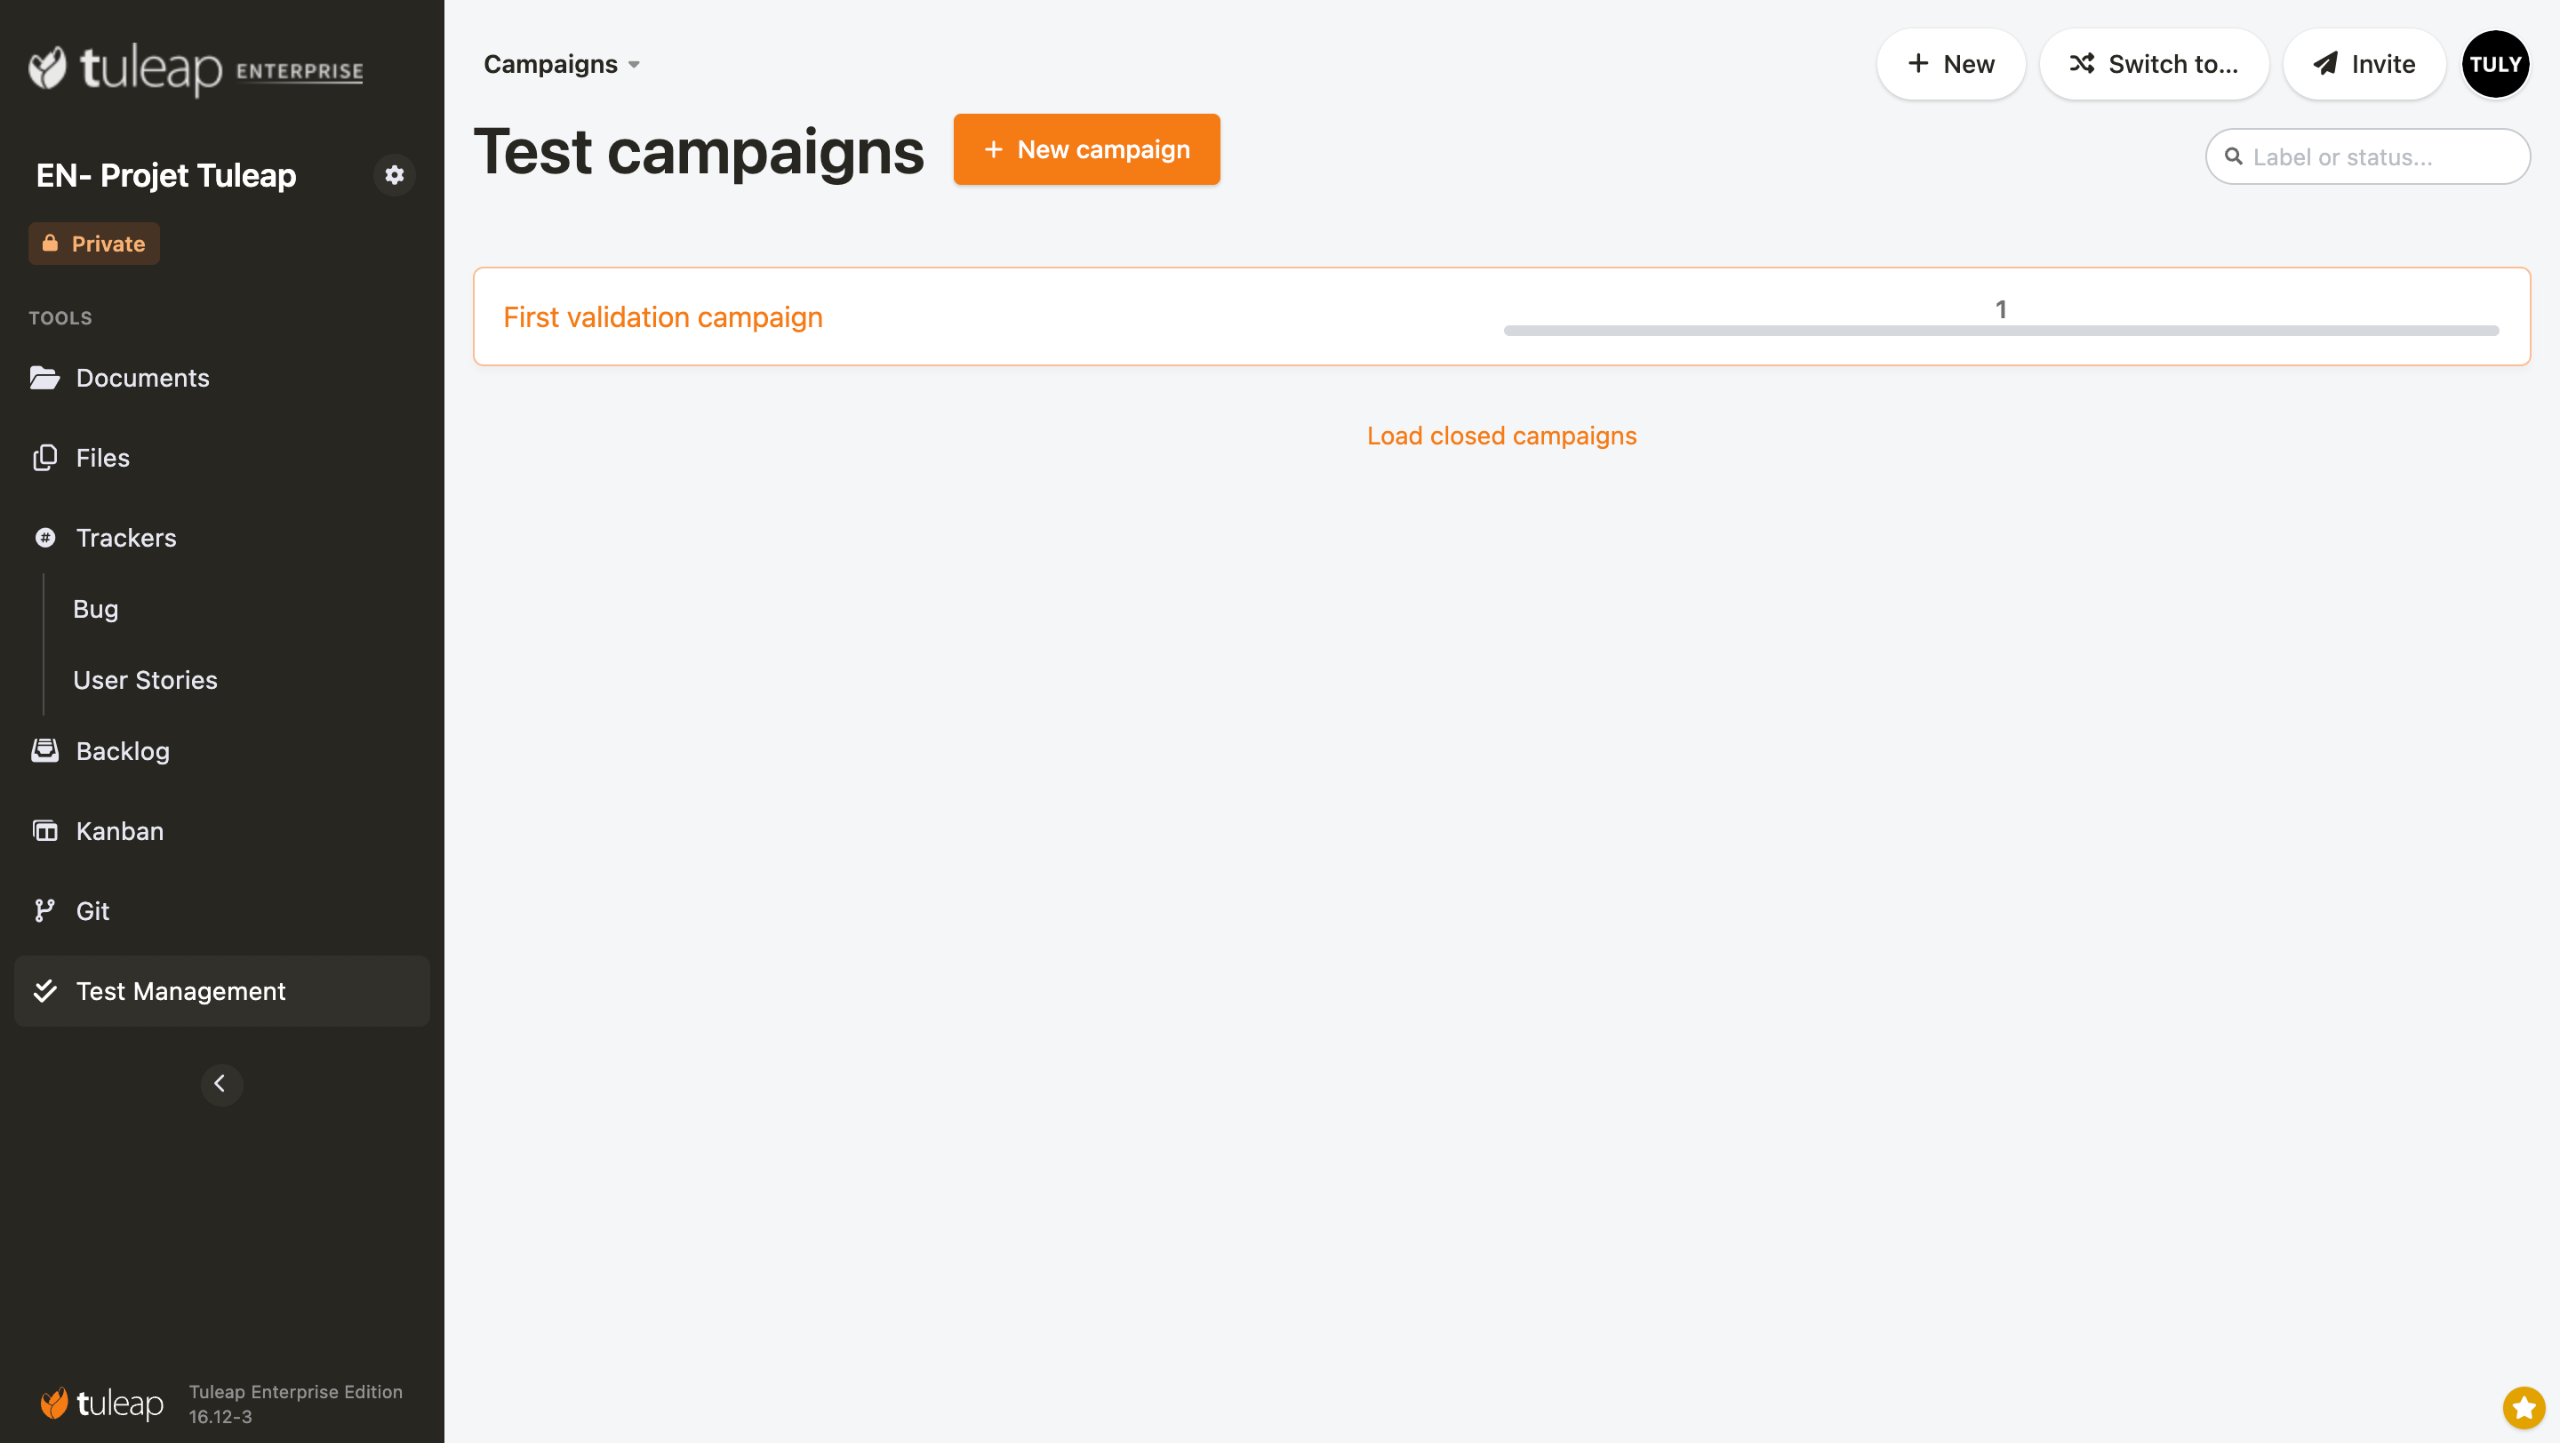This screenshot has width=2560, height=1443.
Task: Select Test Management in sidebar
Action: [x=181, y=991]
